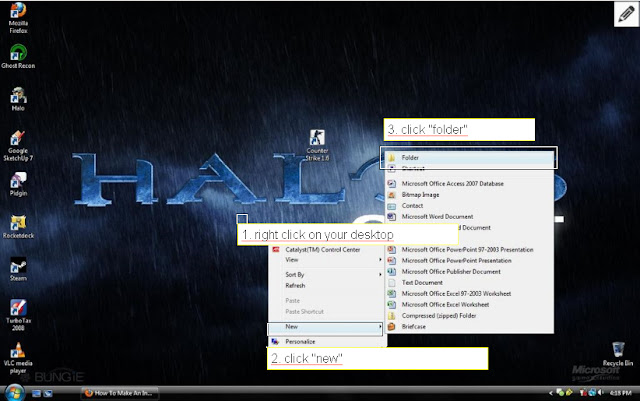Image resolution: width=640 pixels, height=401 pixels.
Task: Show hidden tray icons with the chevron
Action: coord(551,393)
